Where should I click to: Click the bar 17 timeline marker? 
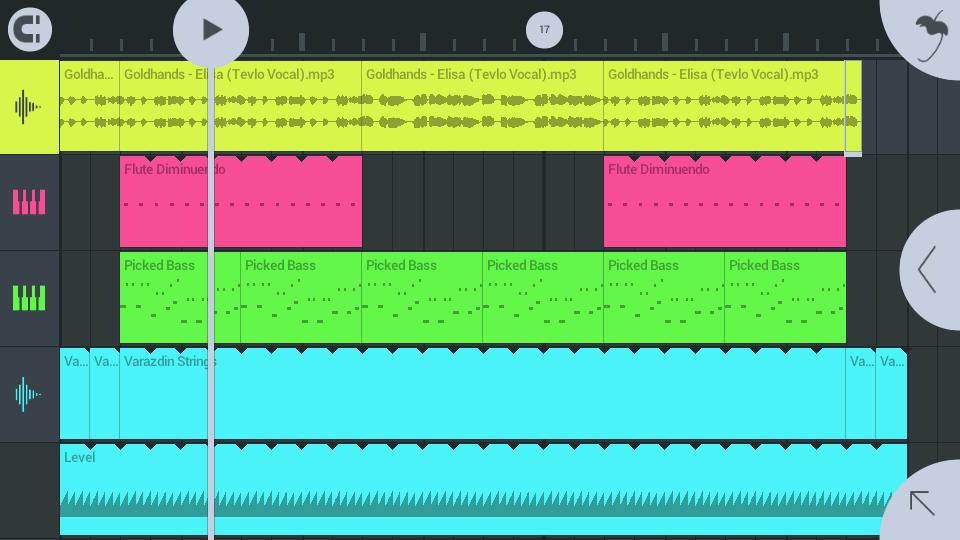(544, 29)
